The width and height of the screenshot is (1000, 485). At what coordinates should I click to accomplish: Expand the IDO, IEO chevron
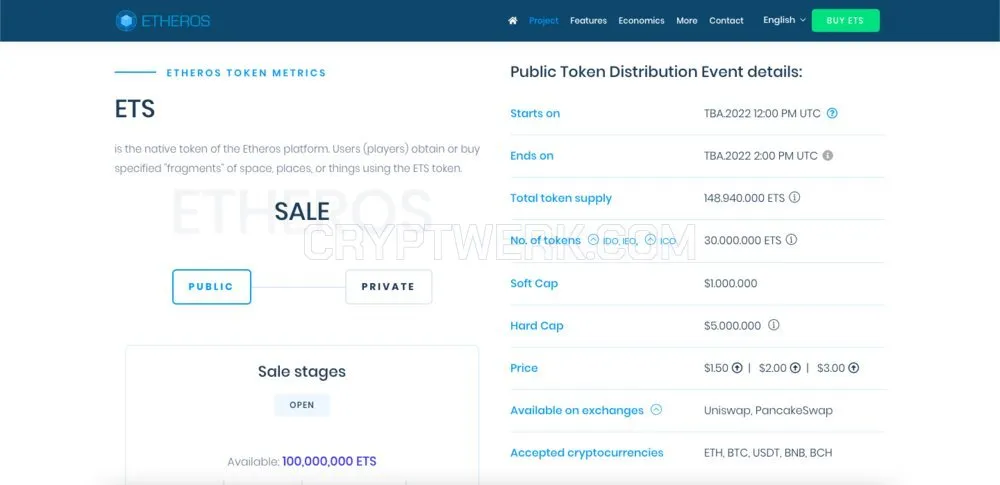pyautogui.click(x=593, y=240)
